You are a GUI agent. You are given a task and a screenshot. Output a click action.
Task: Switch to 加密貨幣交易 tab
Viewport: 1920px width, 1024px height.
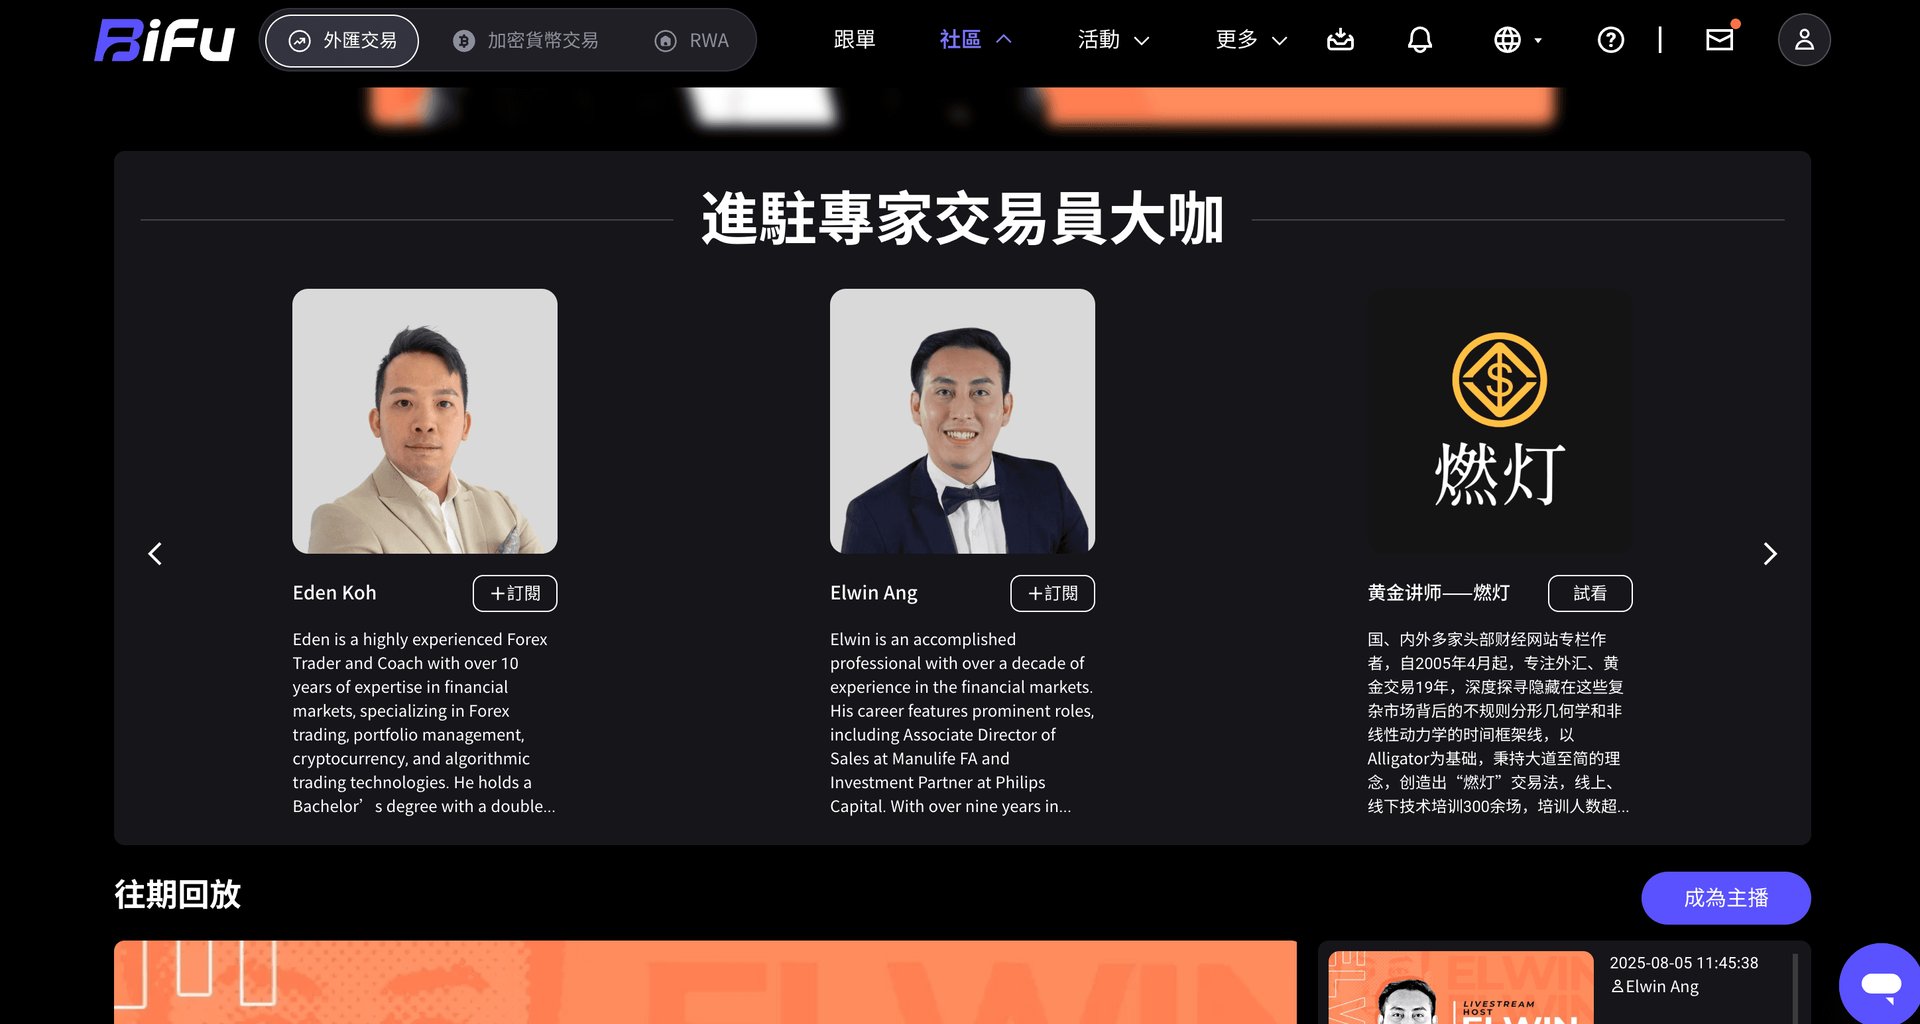pos(526,41)
